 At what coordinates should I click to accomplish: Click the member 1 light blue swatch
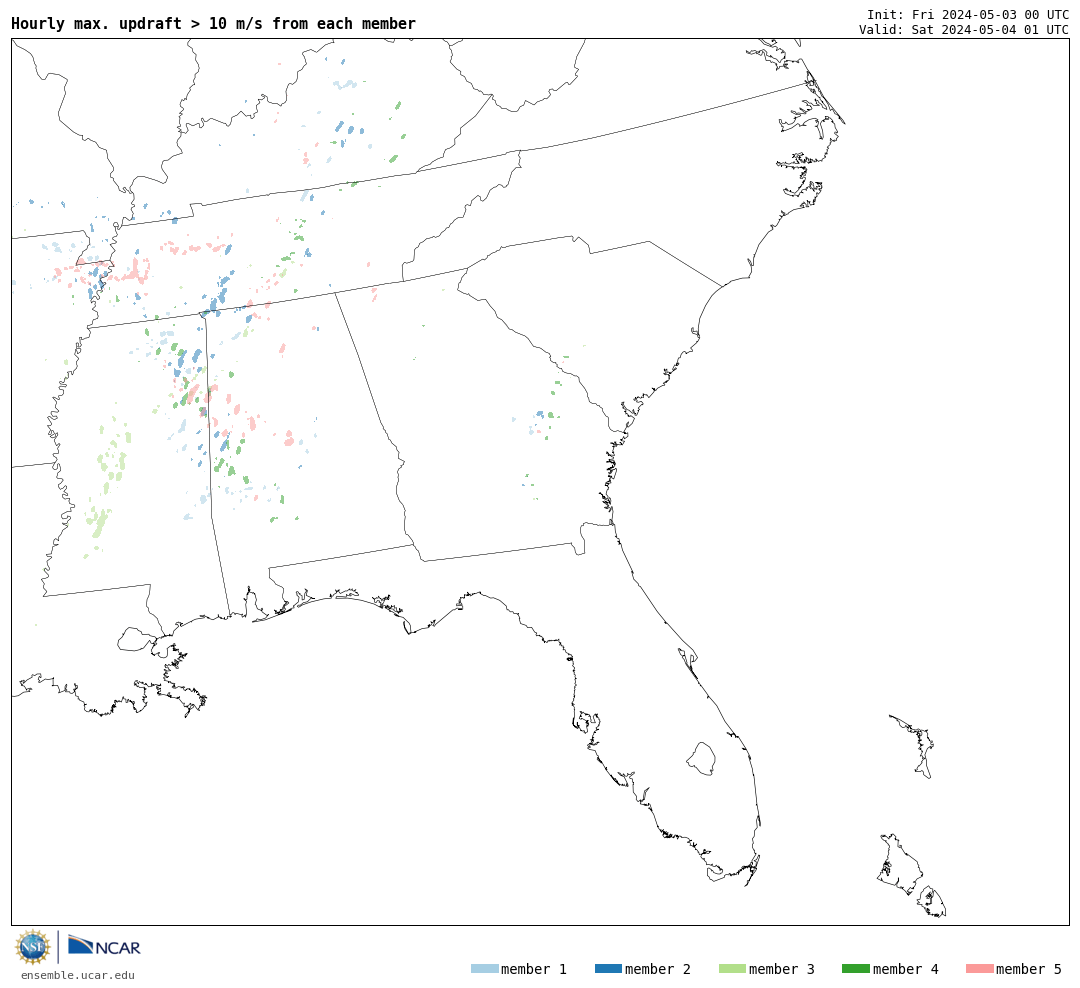(x=484, y=969)
